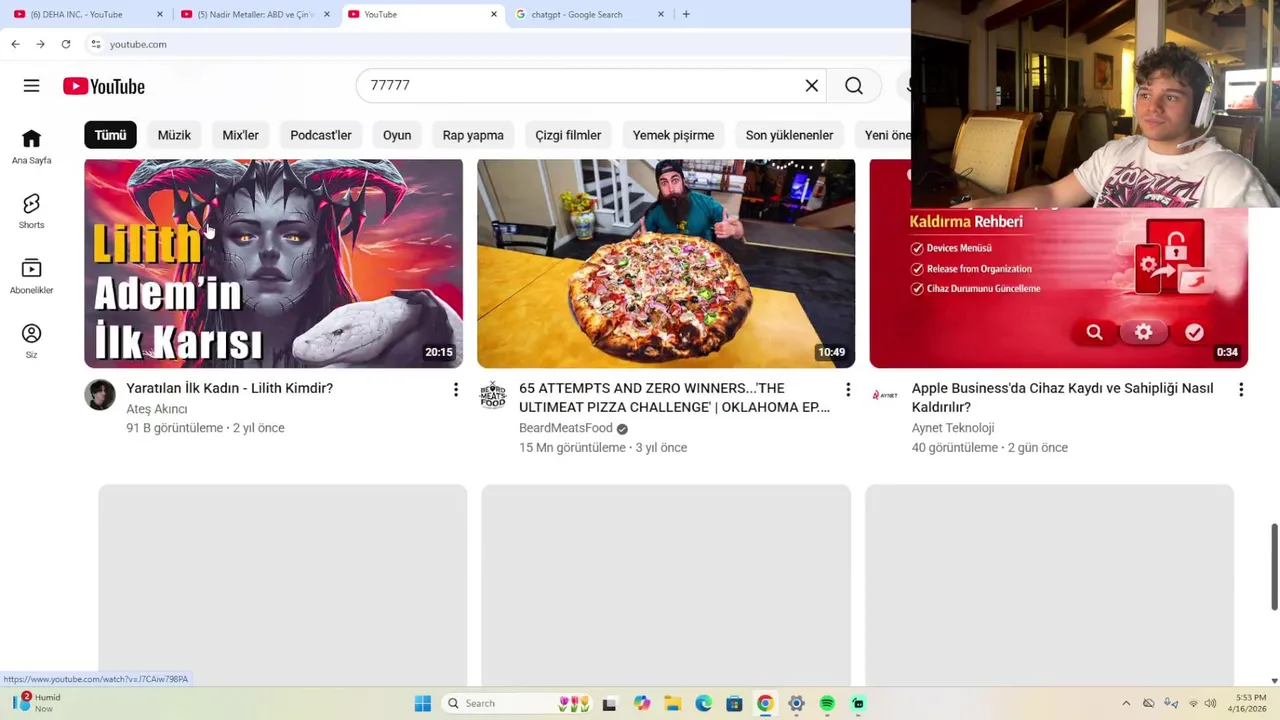Image resolution: width=1280 pixels, height=720 pixels.
Task: Go forward with browser forward arrow
Action: tap(40, 44)
